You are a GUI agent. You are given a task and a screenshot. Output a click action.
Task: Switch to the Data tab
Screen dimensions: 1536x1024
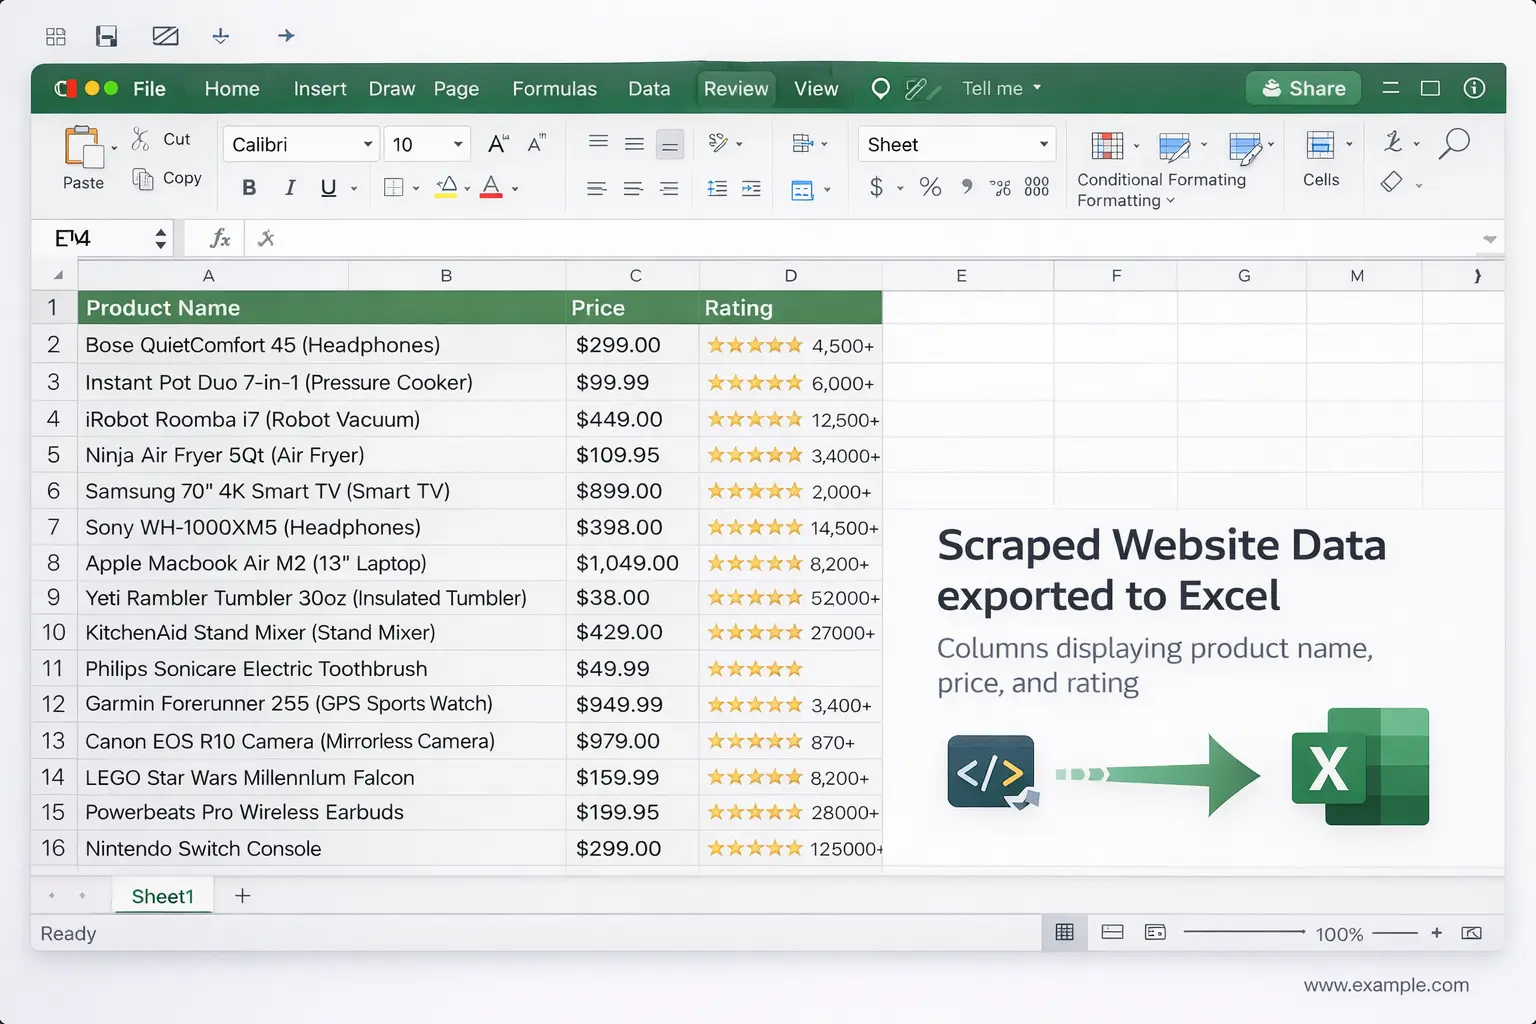(x=649, y=88)
